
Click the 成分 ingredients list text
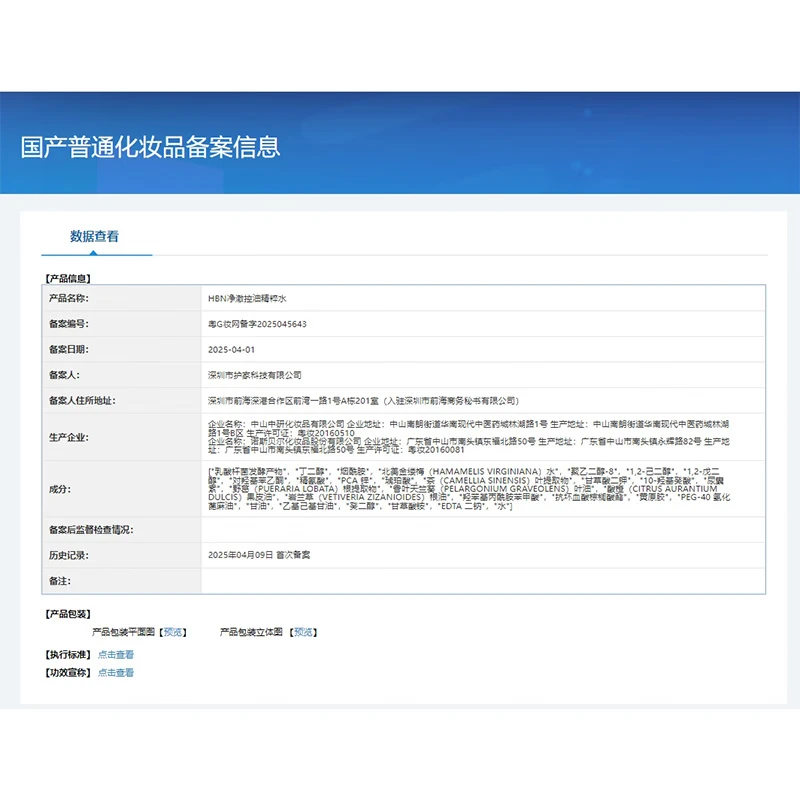(x=482, y=489)
